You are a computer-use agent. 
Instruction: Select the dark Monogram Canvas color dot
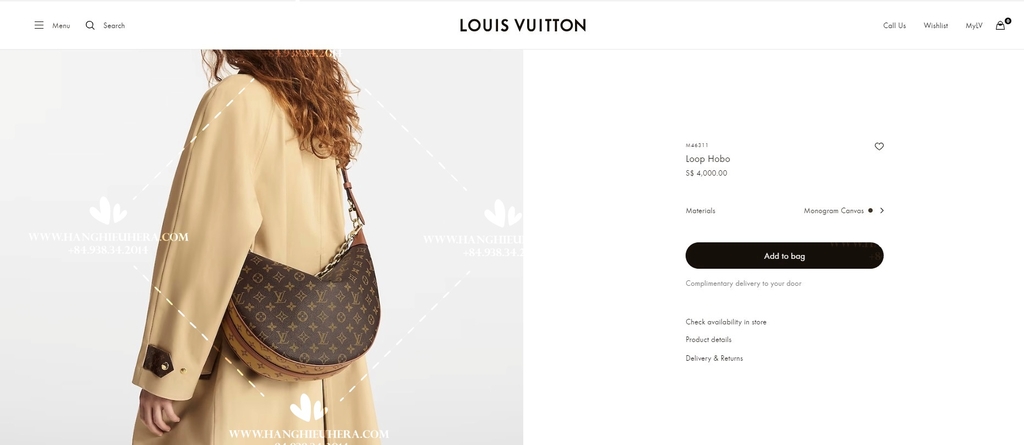click(871, 210)
